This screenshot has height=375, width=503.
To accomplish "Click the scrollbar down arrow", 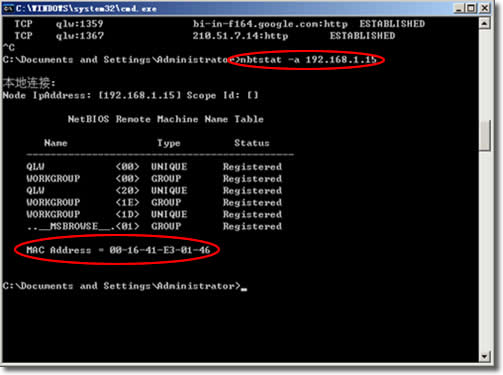I will (484, 356).
